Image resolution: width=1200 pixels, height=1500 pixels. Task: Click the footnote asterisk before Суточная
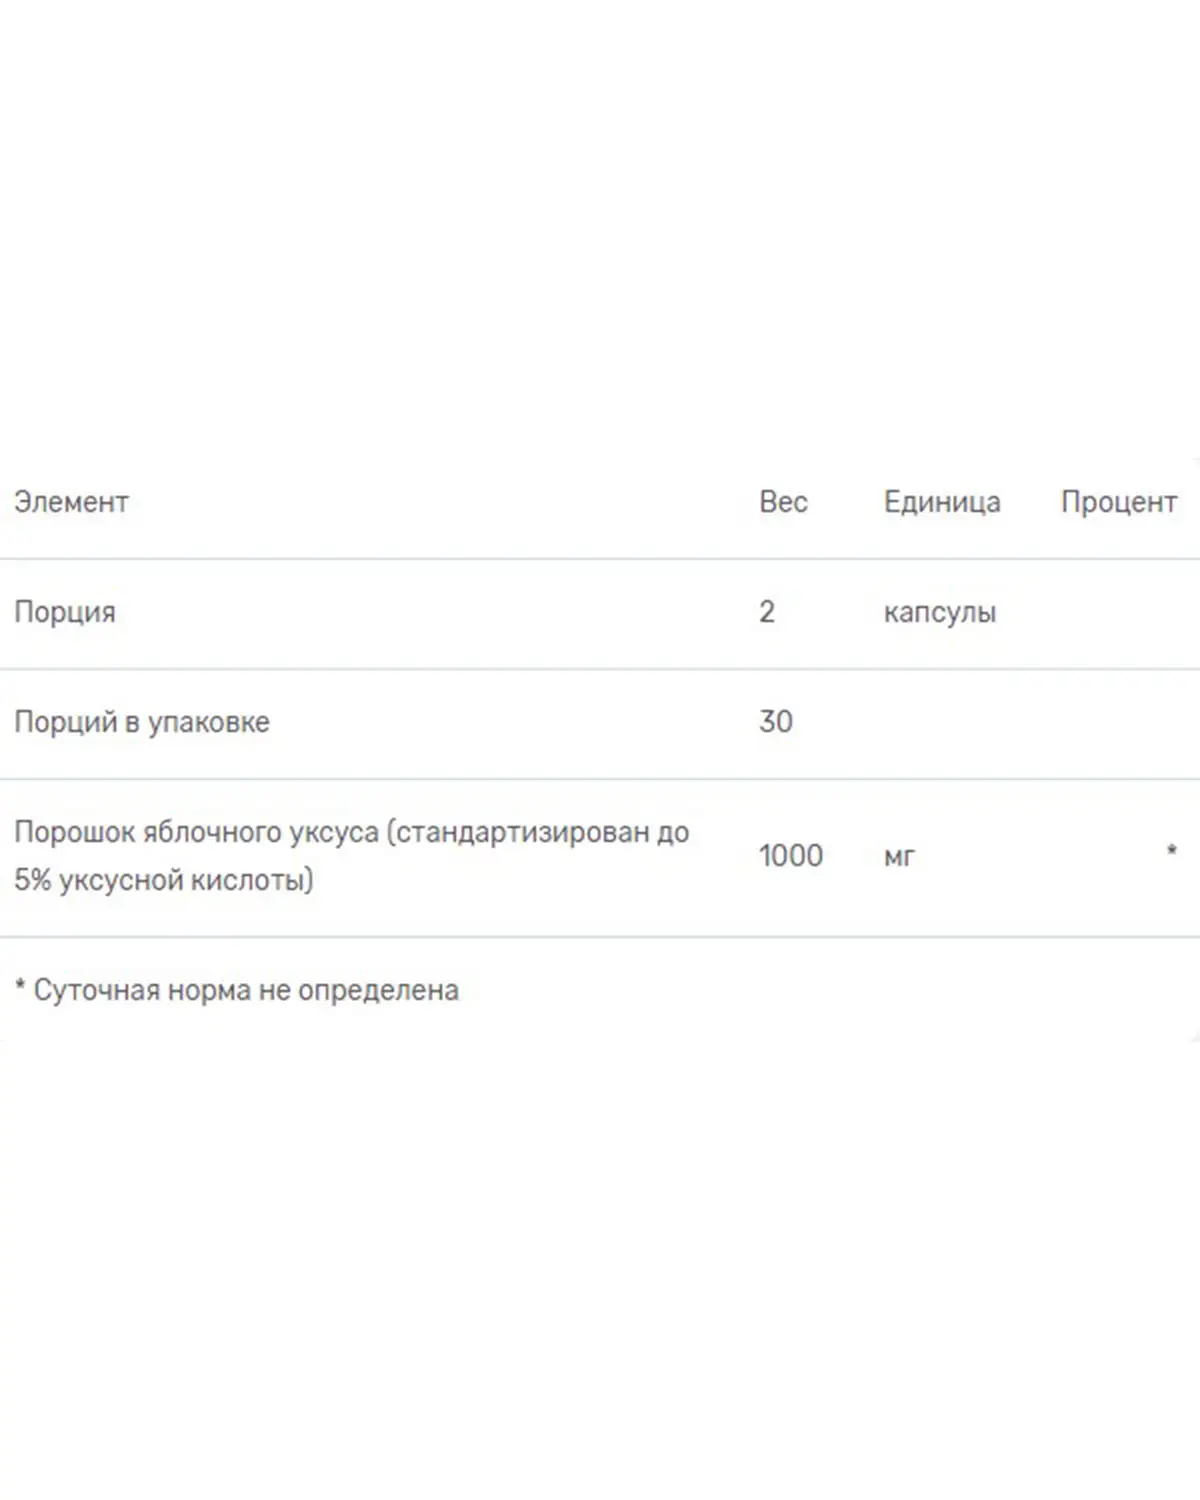point(20,986)
